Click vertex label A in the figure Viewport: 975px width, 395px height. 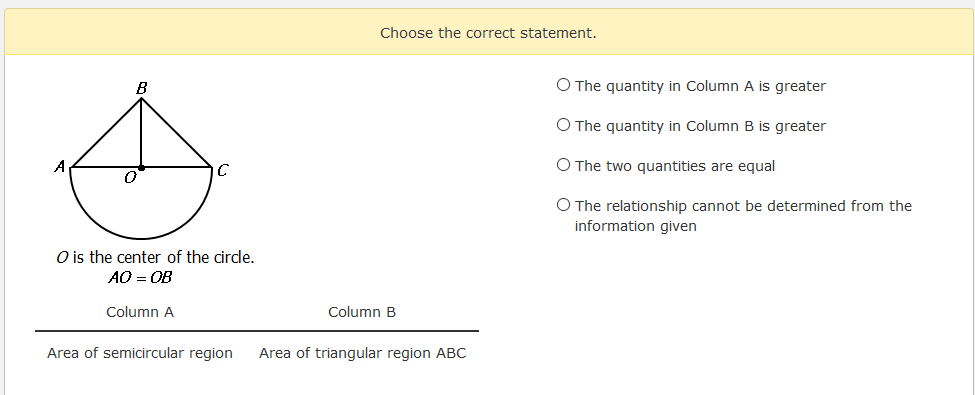60,167
